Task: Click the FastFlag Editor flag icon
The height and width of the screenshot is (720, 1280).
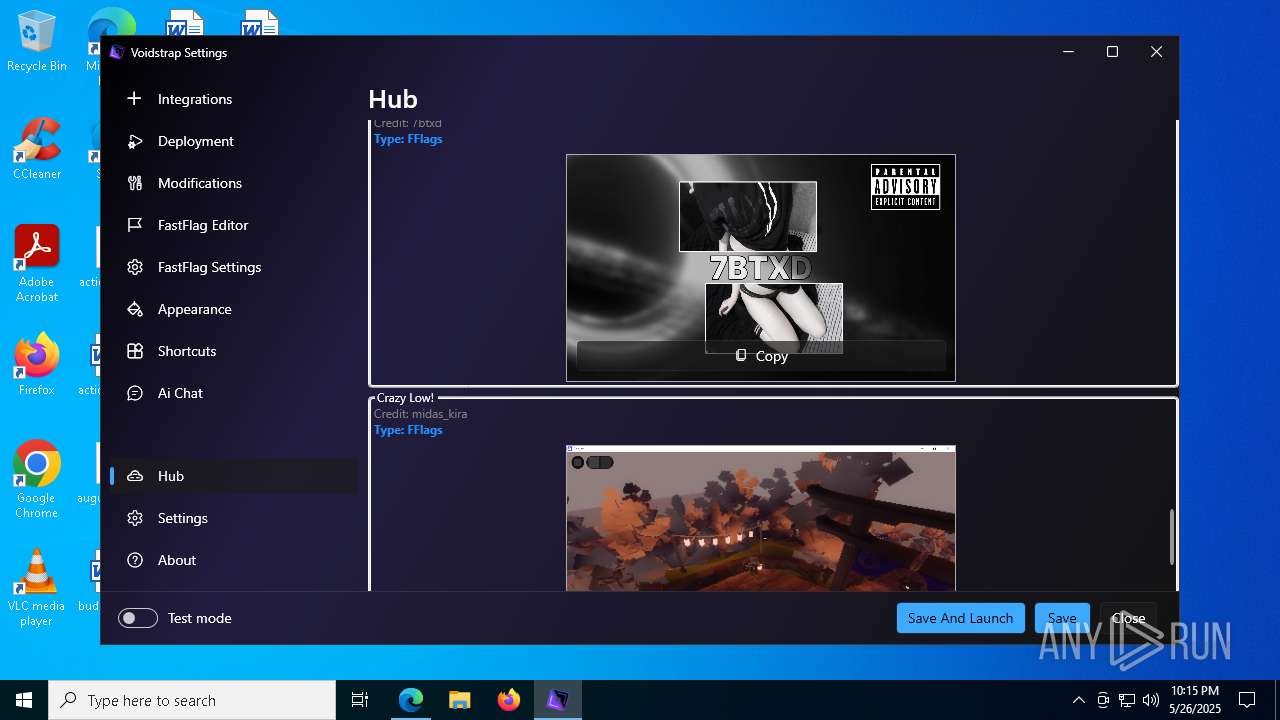Action: (135, 225)
